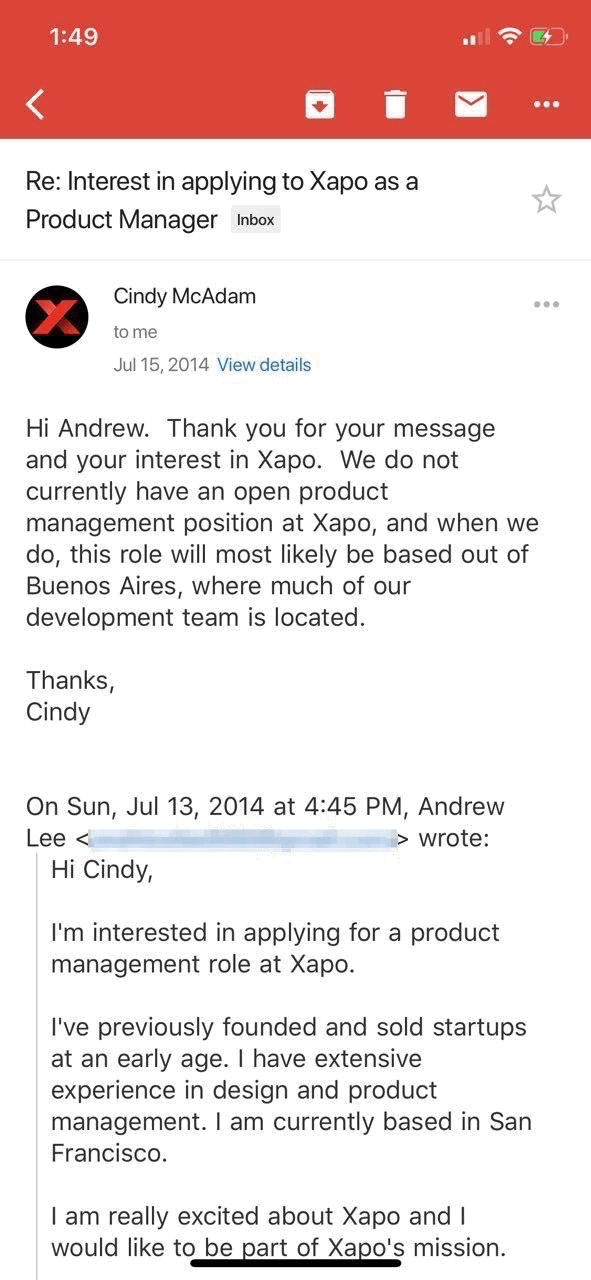Viewport: 591px width, 1280px height.
Task: Tap the red X sender avatar
Action: [x=57, y=316]
